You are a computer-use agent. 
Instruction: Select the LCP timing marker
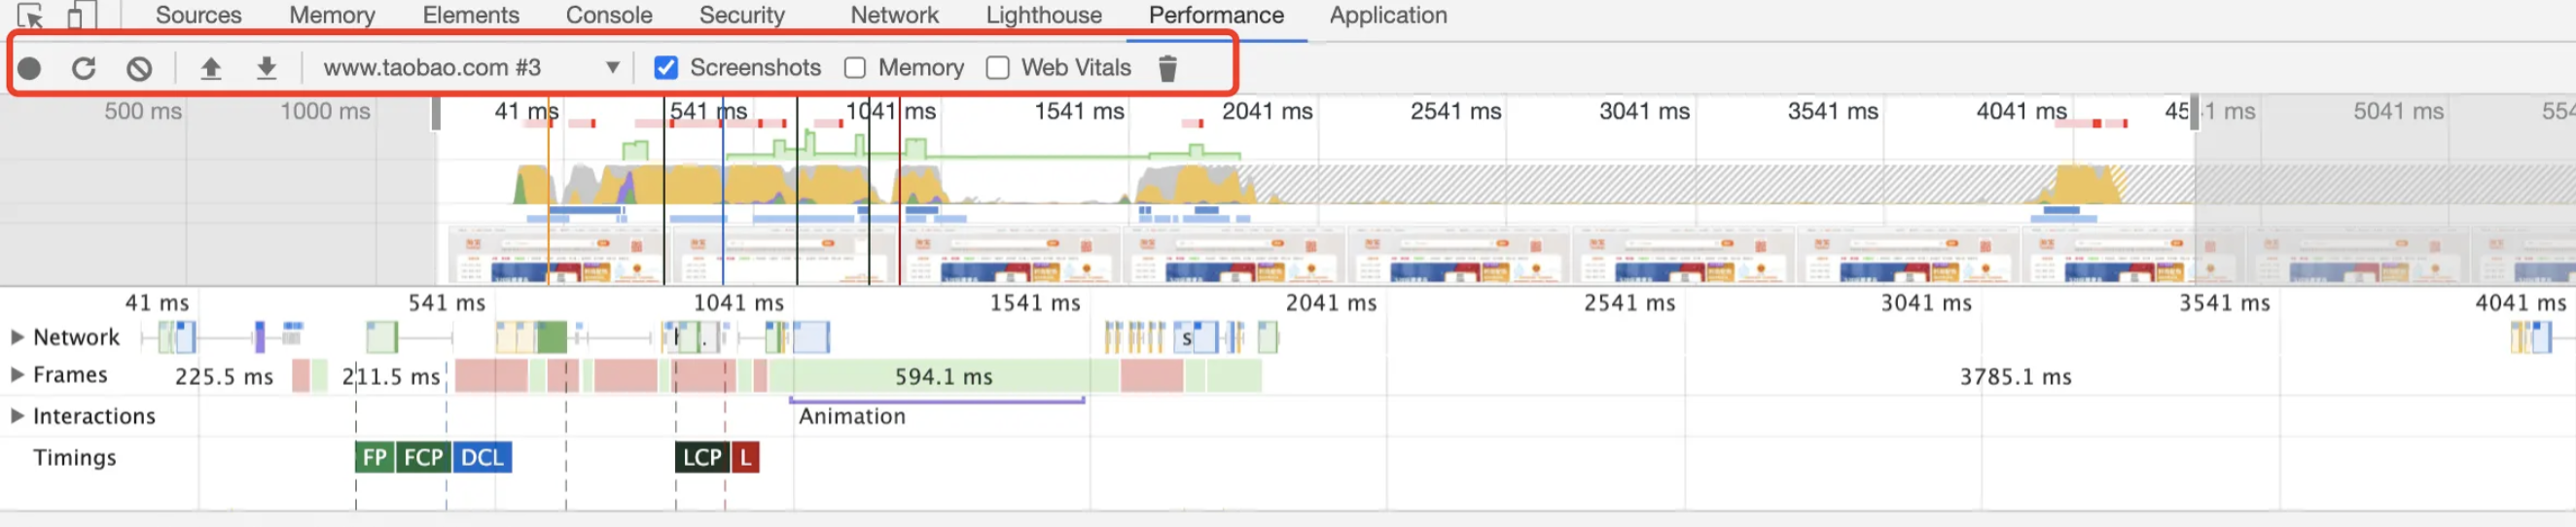tap(701, 457)
